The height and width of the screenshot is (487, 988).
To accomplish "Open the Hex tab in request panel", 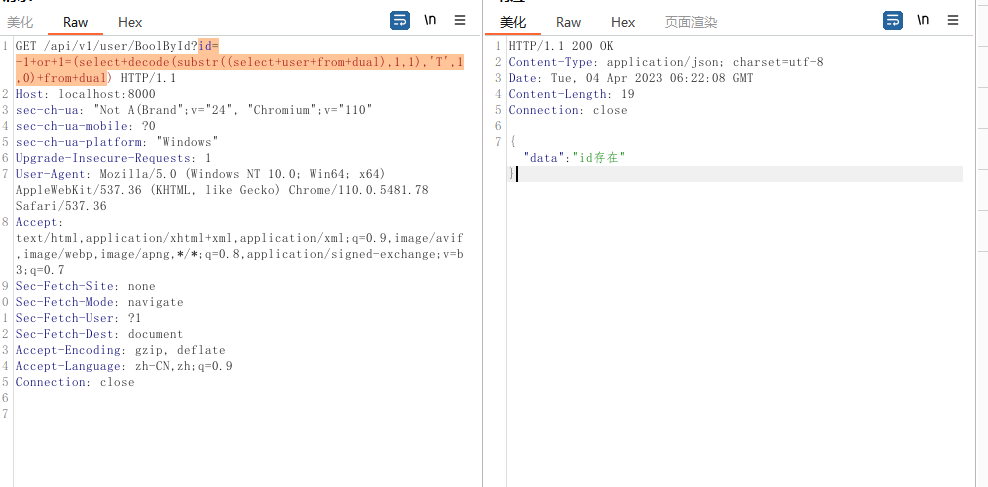I will [130, 22].
